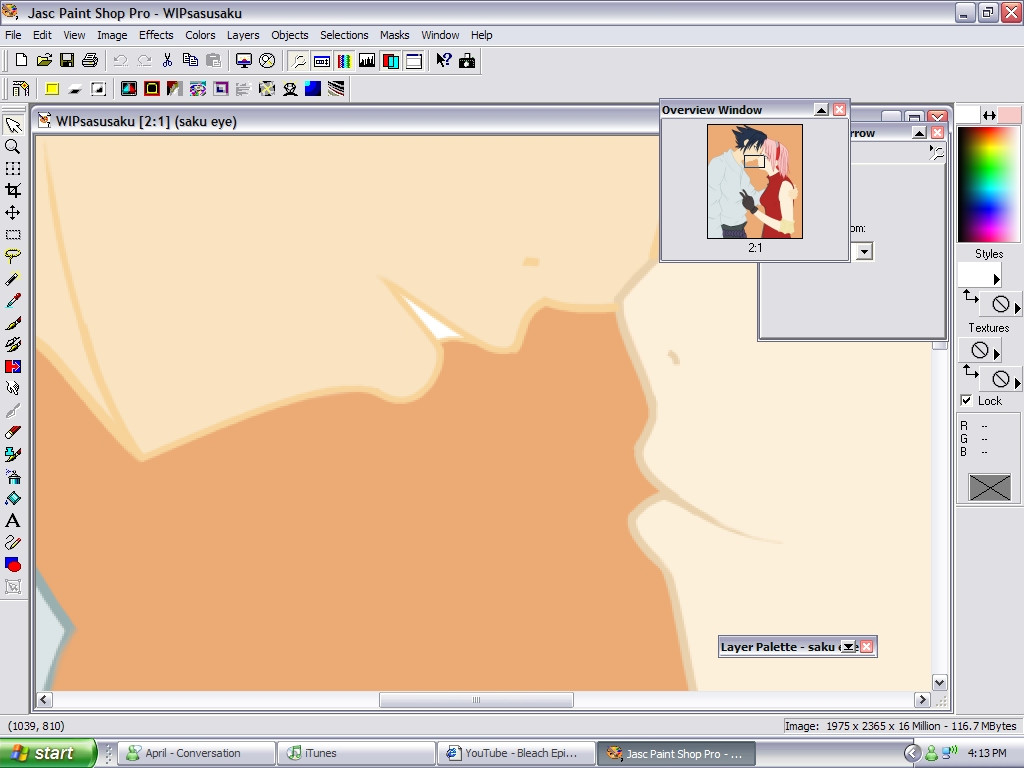This screenshot has width=1024, height=768.
Task: Expand the Layer Palette roll-up arrow
Action: 848,647
